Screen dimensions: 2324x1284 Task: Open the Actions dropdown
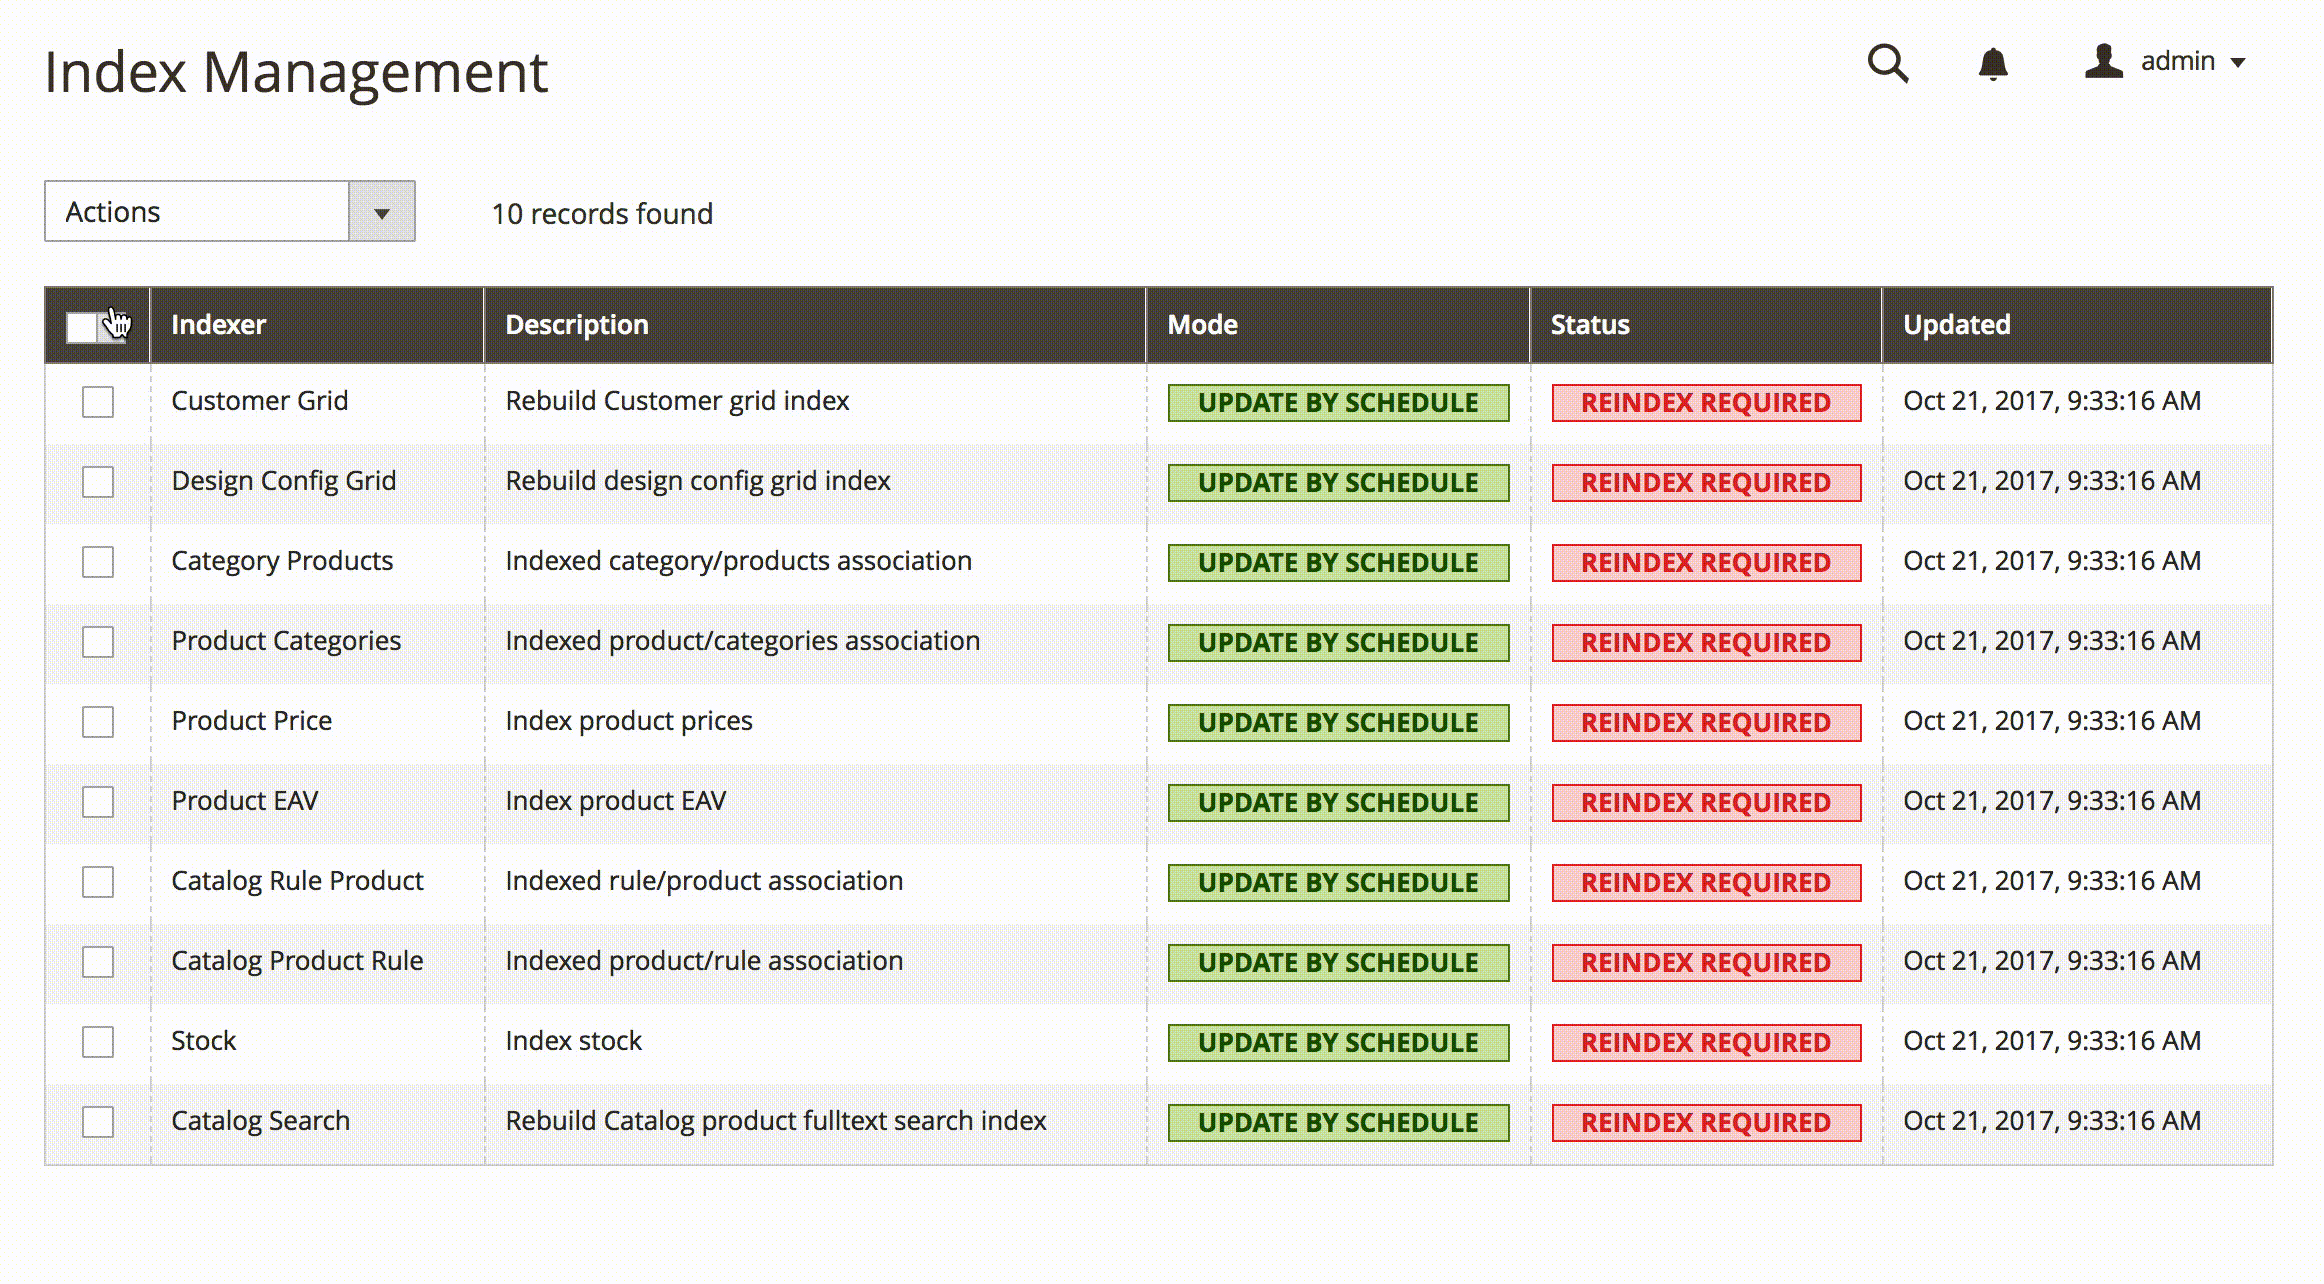229,211
